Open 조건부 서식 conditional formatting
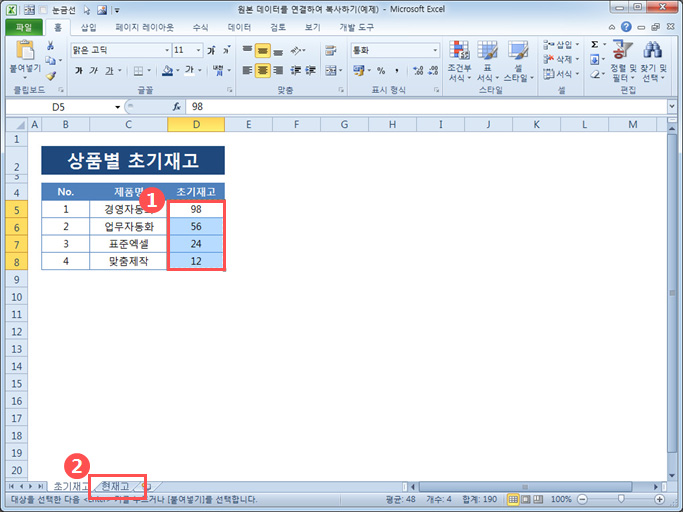 coord(460,61)
